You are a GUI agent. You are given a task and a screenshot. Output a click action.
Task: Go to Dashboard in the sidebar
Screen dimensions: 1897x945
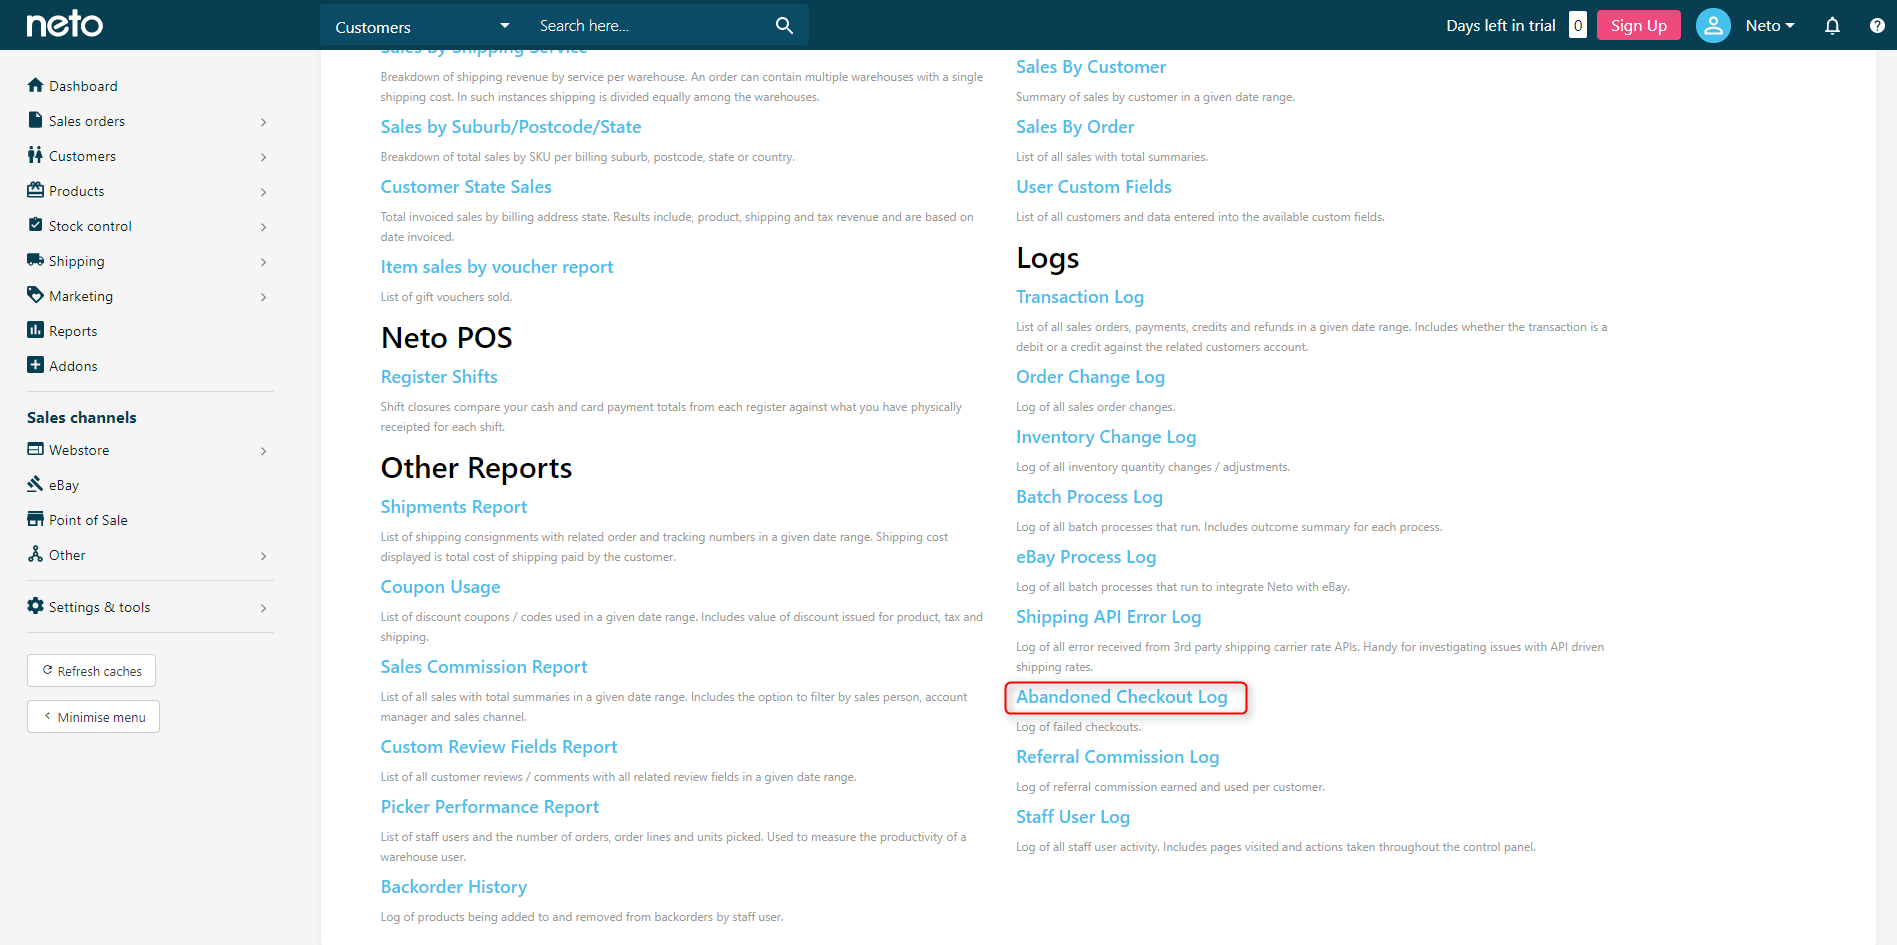[83, 86]
